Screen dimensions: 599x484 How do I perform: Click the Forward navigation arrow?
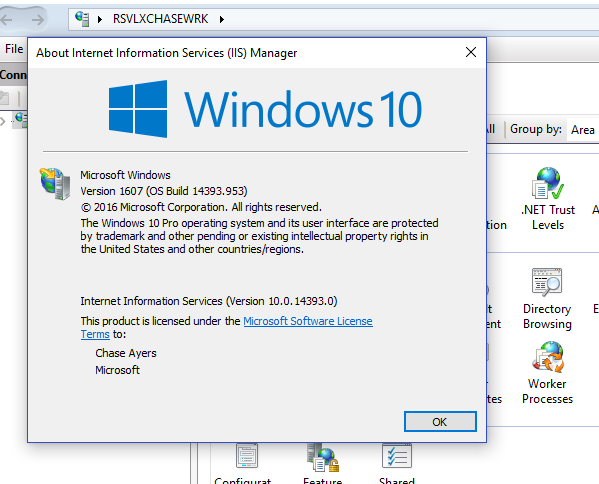pyautogui.click(x=37, y=19)
